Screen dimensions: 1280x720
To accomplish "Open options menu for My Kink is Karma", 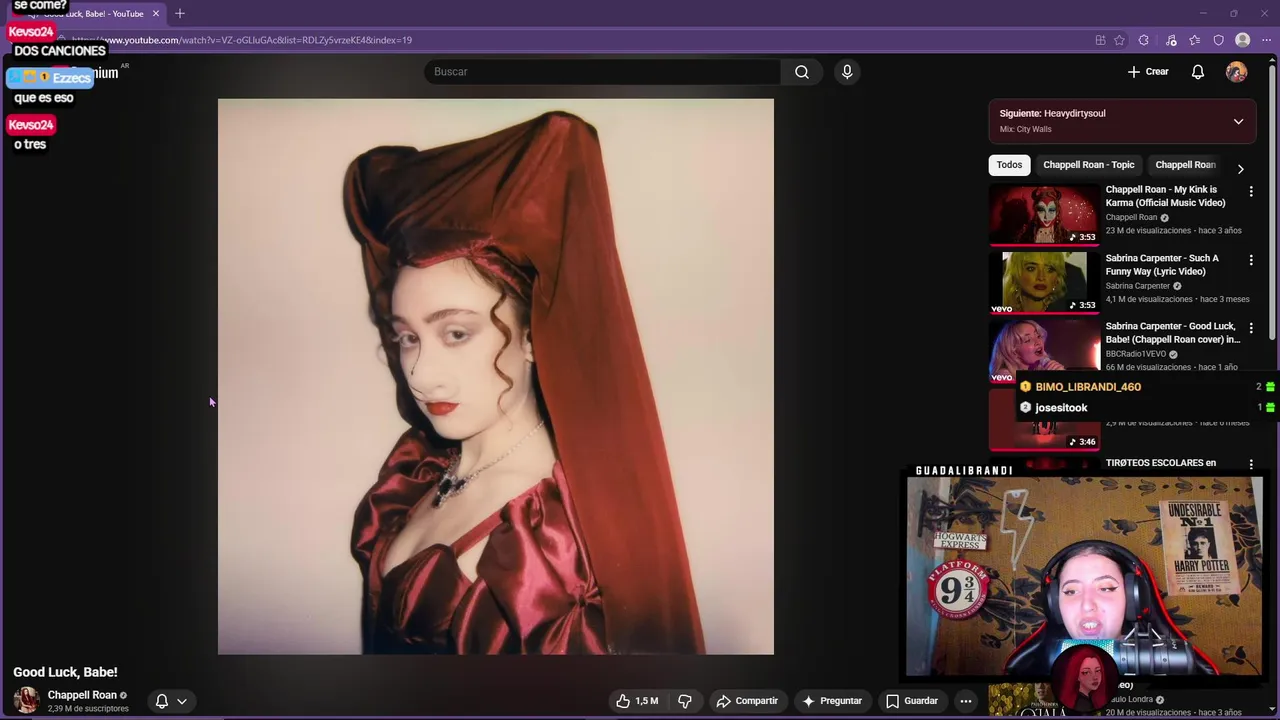I will [1251, 191].
